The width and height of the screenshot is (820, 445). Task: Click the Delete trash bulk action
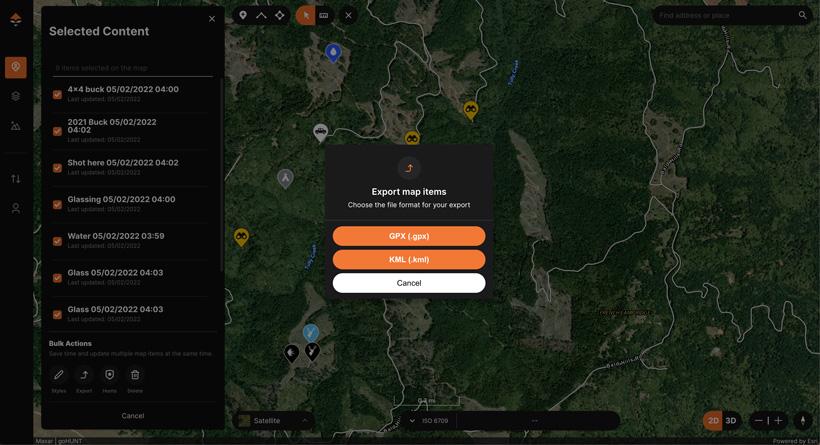click(135, 375)
